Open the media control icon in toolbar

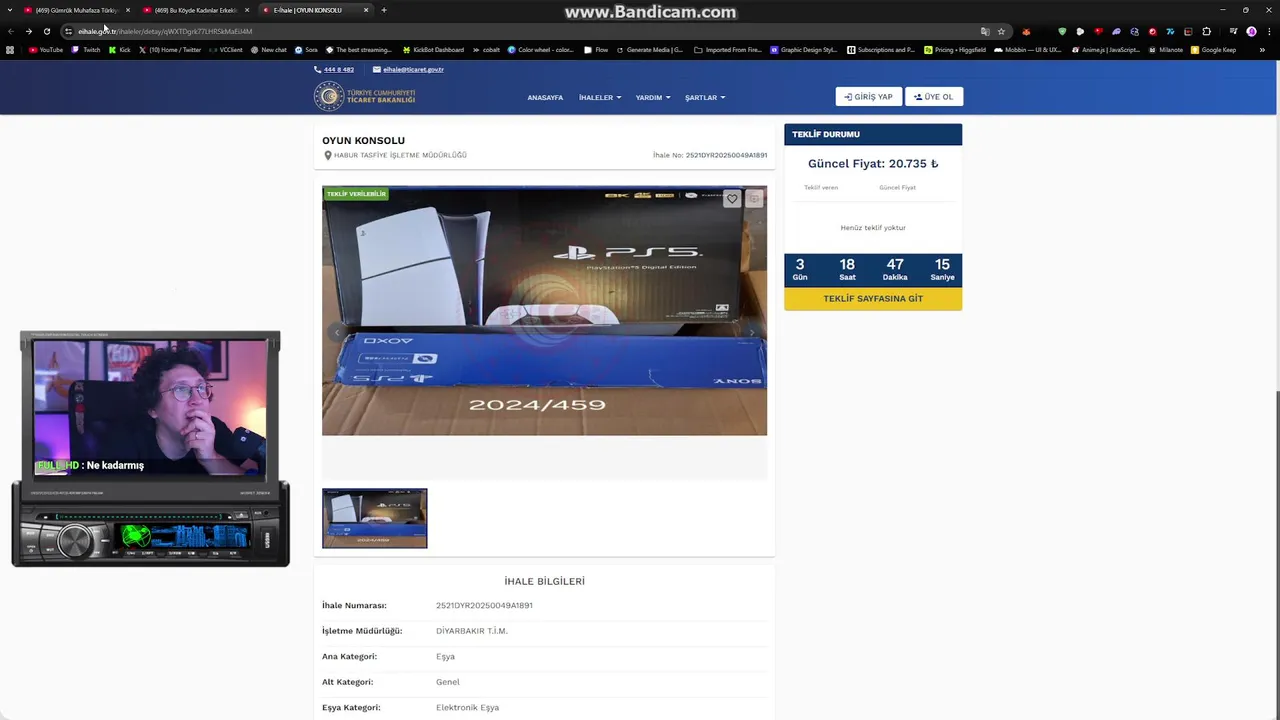click(x=1233, y=31)
